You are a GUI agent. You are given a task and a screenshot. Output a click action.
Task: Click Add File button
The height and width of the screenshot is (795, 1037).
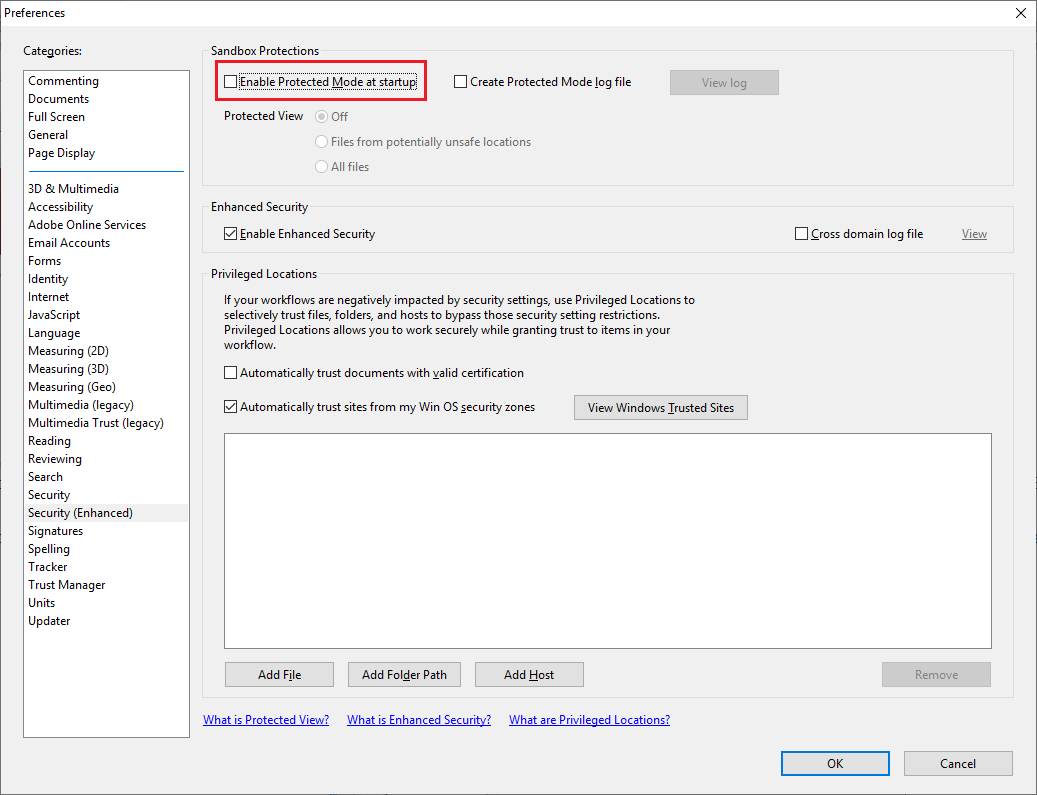tap(279, 675)
